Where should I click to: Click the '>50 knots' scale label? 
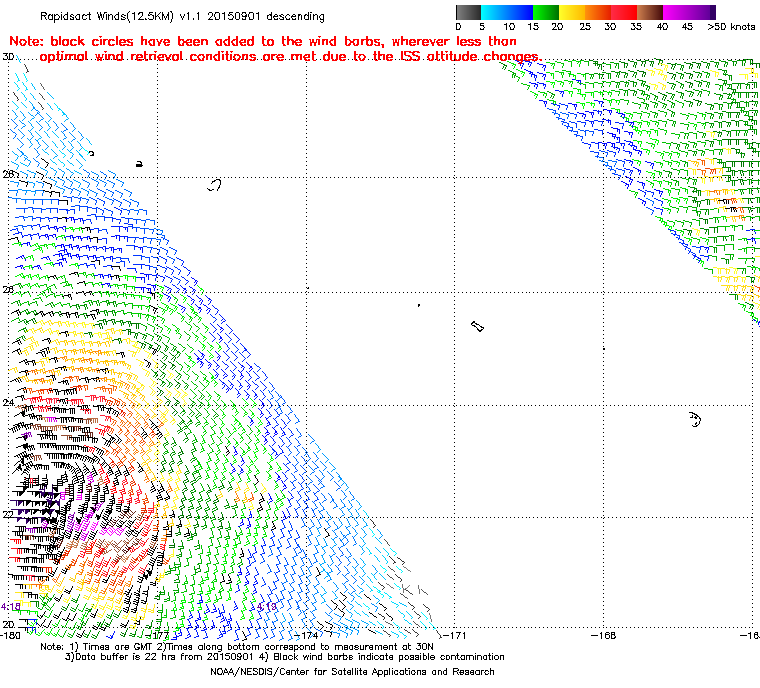[731, 27]
